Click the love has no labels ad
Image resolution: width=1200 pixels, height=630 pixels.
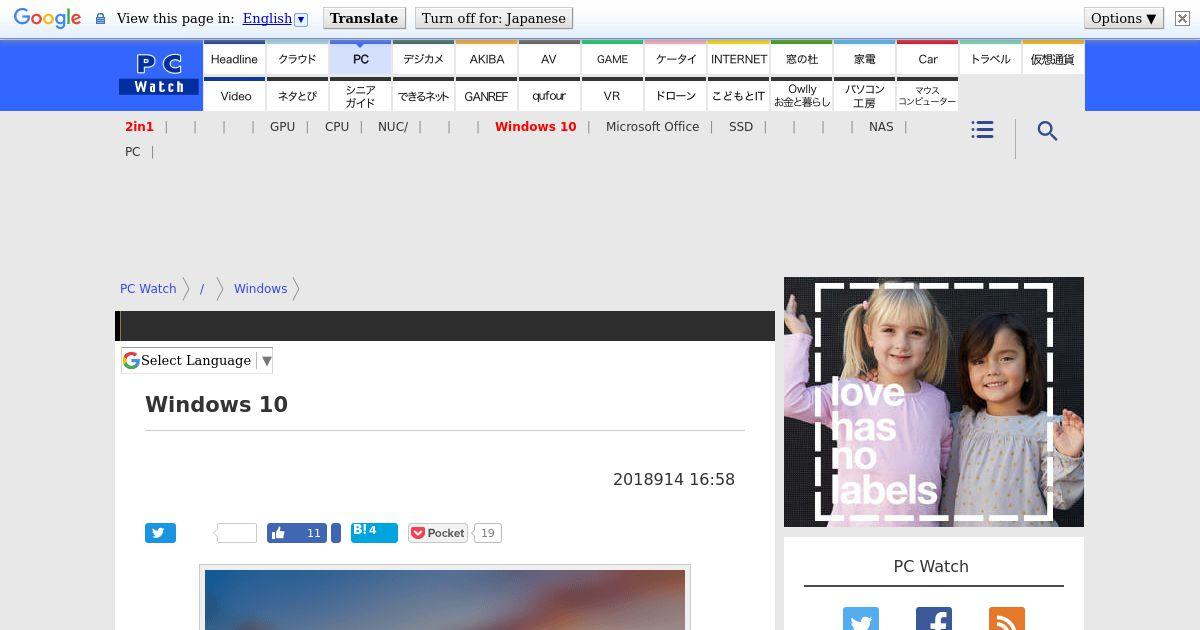click(934, 402)
